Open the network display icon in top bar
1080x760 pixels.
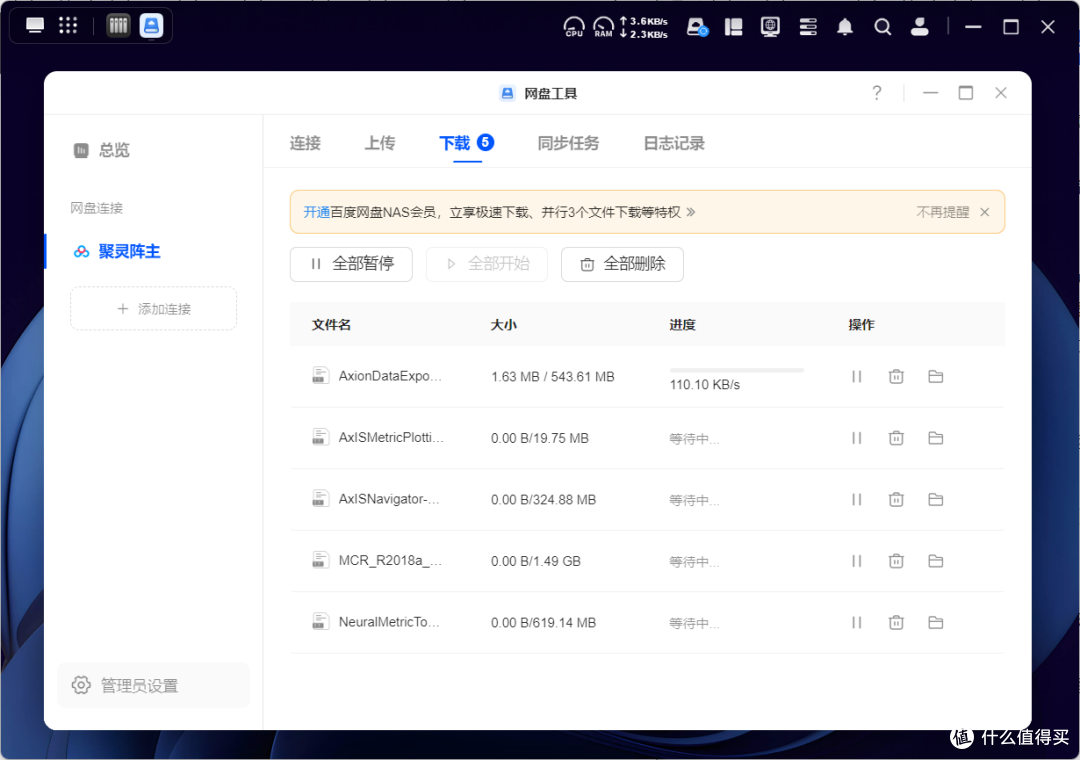pyautogui.click(x=770, y=27)
